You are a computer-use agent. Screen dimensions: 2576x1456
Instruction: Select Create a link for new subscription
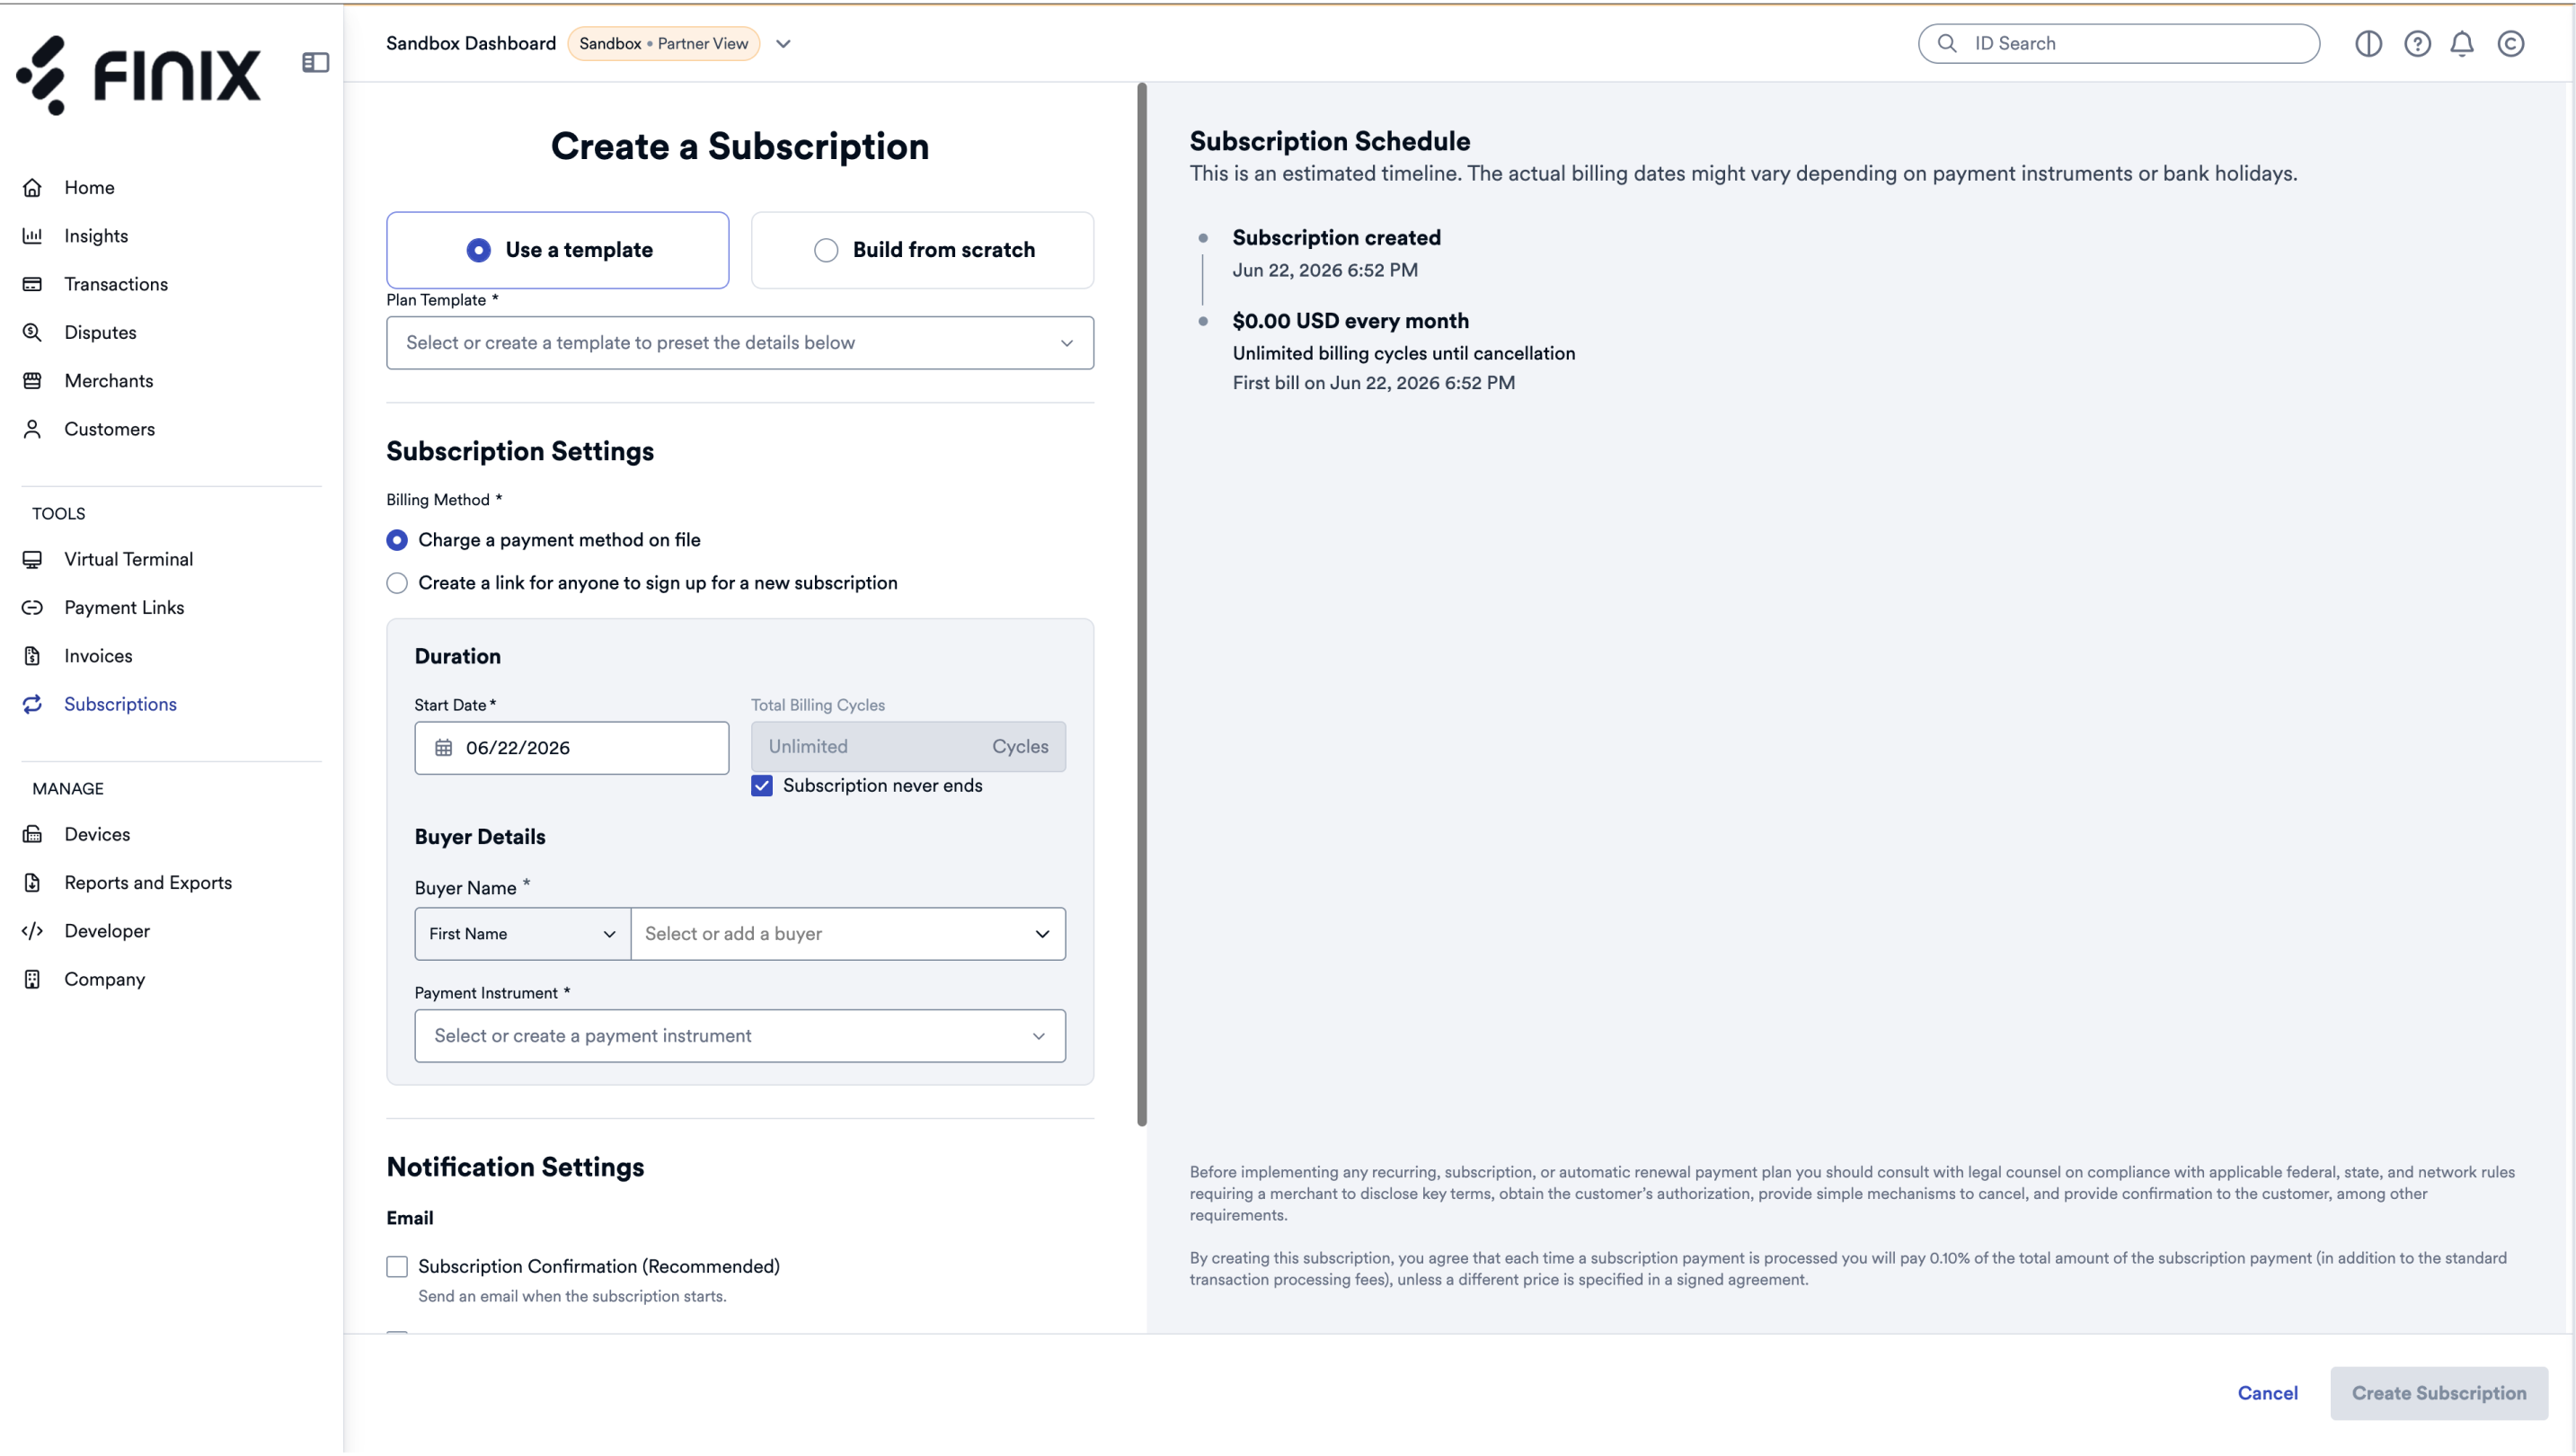pyautogui.click(x=397, y=583)
